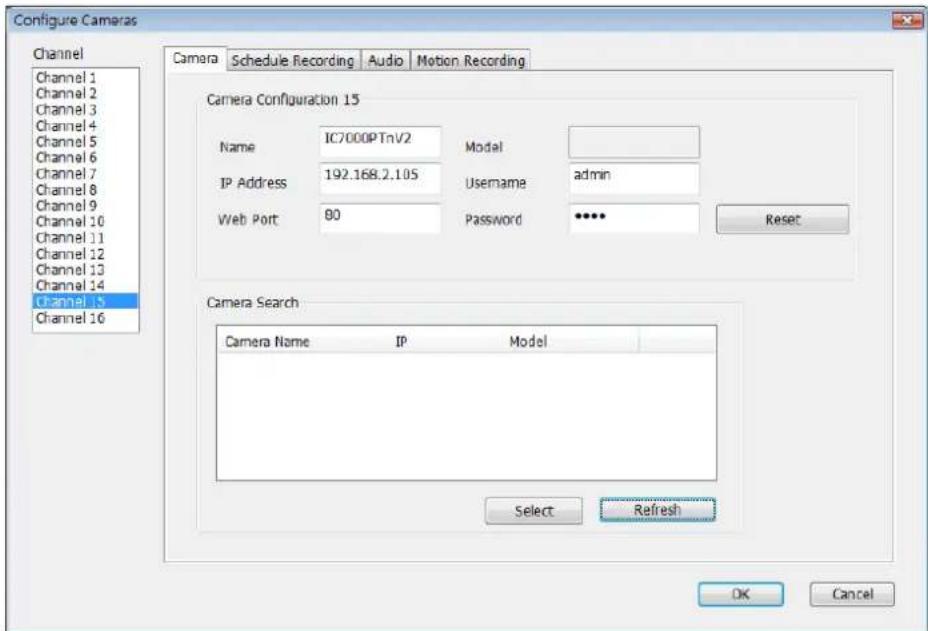Open the Motion Recording tab
928x631 pixels.
(x=471, y=60)
